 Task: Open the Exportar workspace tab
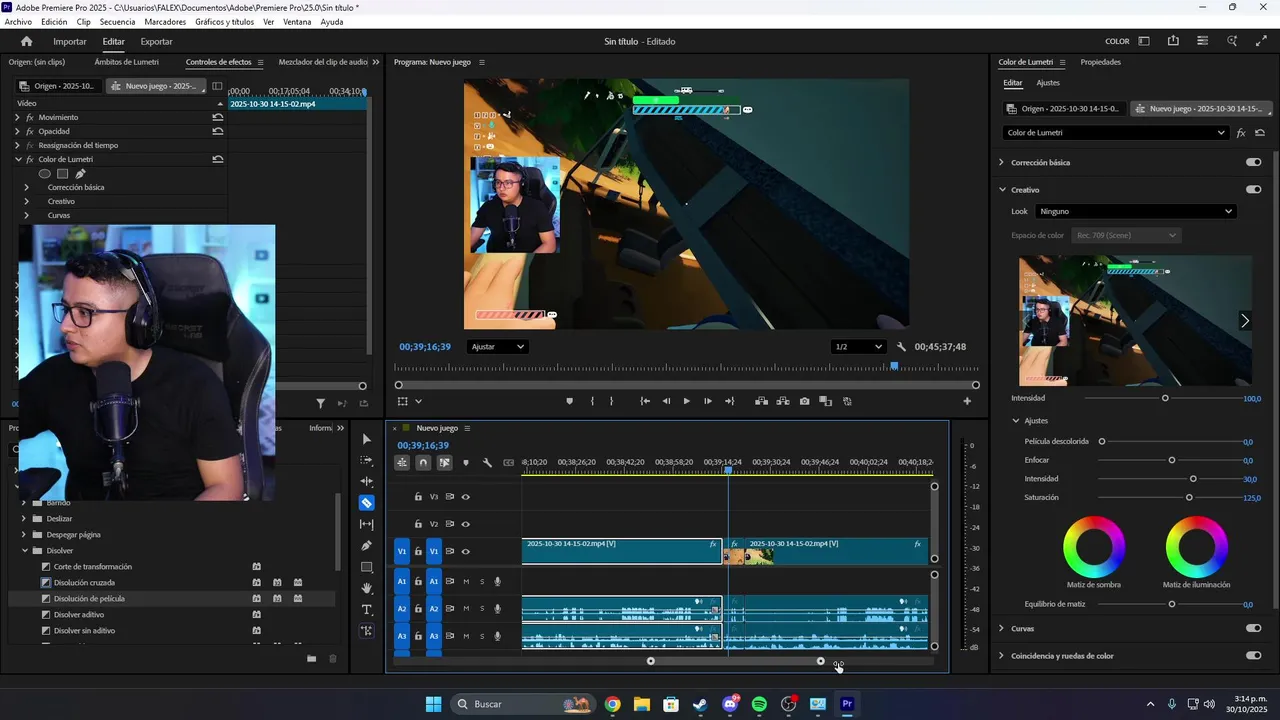point(156,41)
